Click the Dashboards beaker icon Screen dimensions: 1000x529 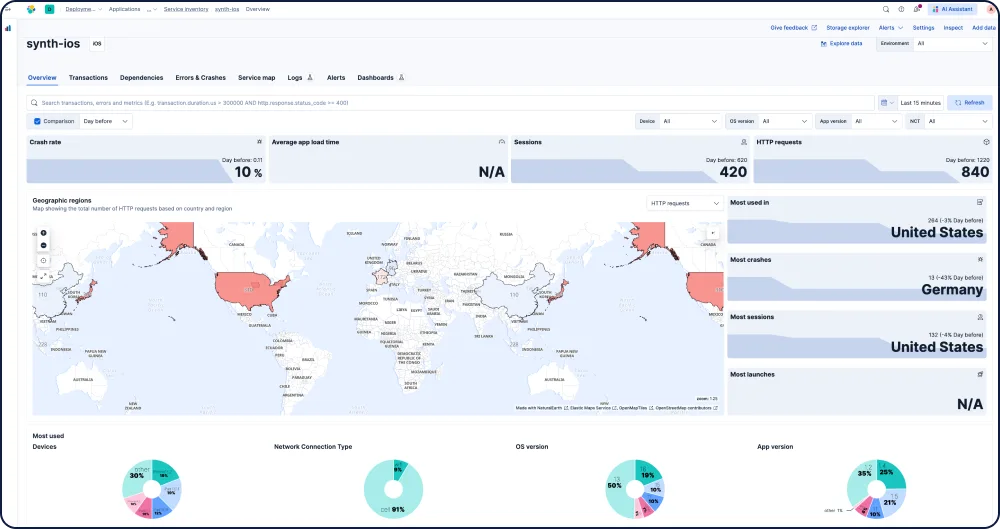[x=401, y=78]
